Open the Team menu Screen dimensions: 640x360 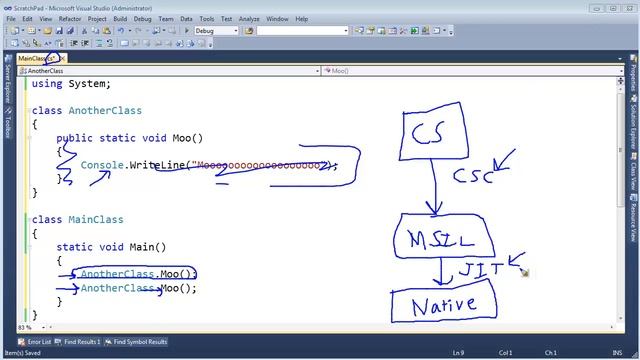click(166, 19)
